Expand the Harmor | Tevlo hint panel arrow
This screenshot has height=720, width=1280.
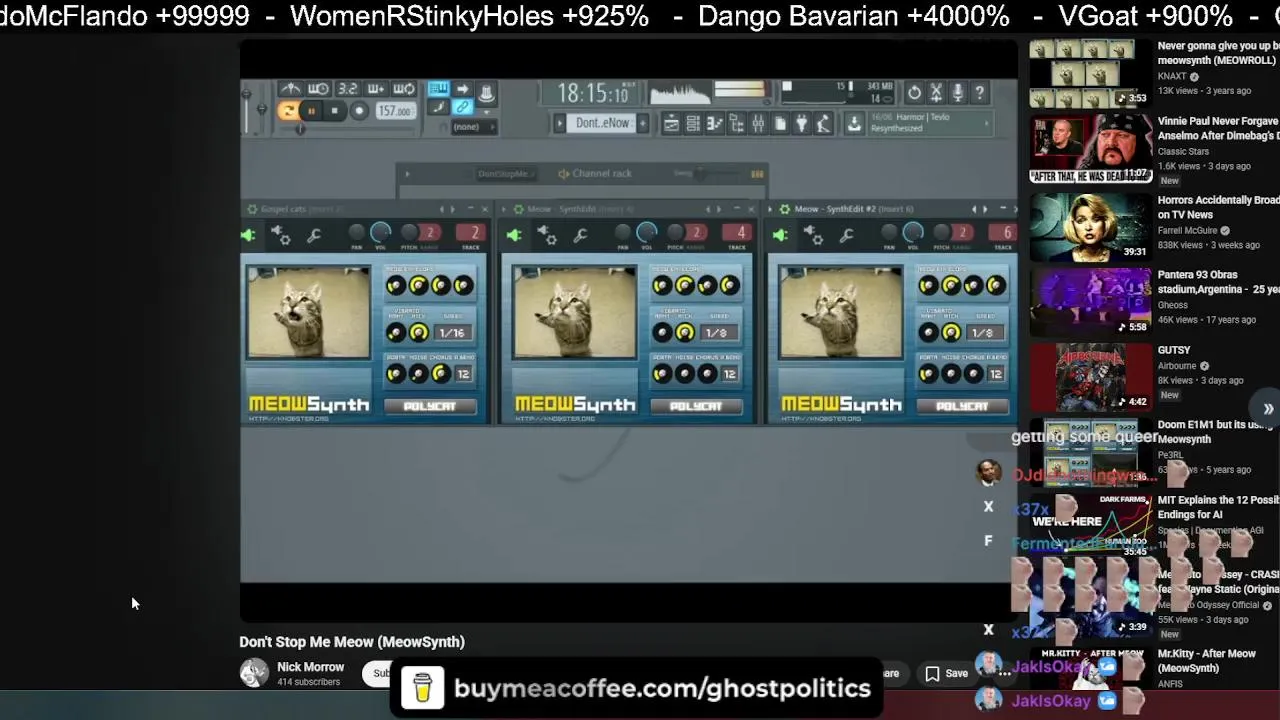986,123
